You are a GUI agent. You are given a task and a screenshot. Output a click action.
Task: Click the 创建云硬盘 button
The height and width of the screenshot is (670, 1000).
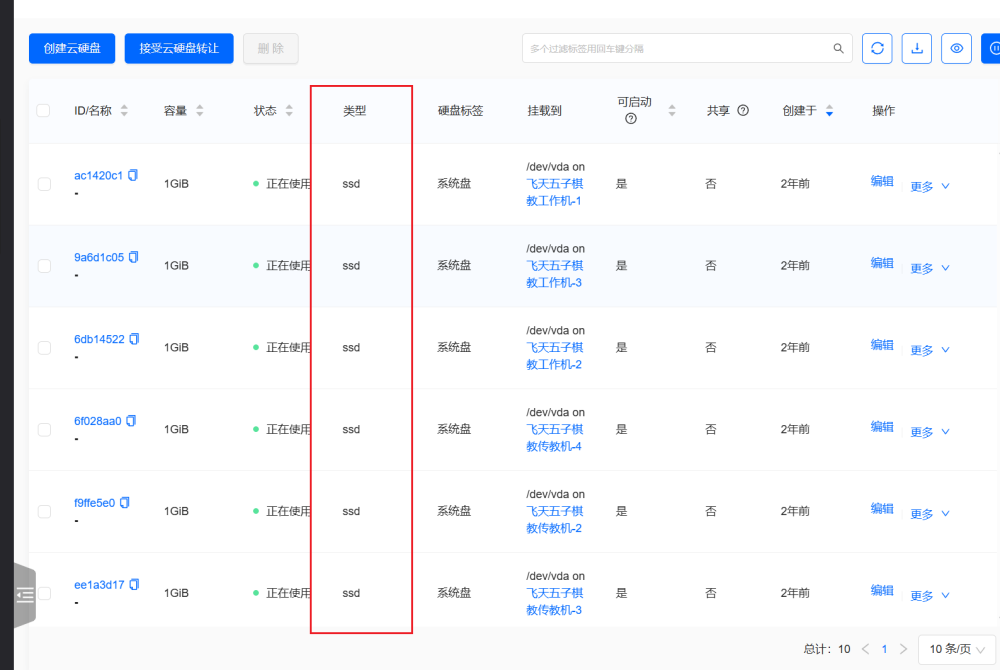(x=72, y=48)
